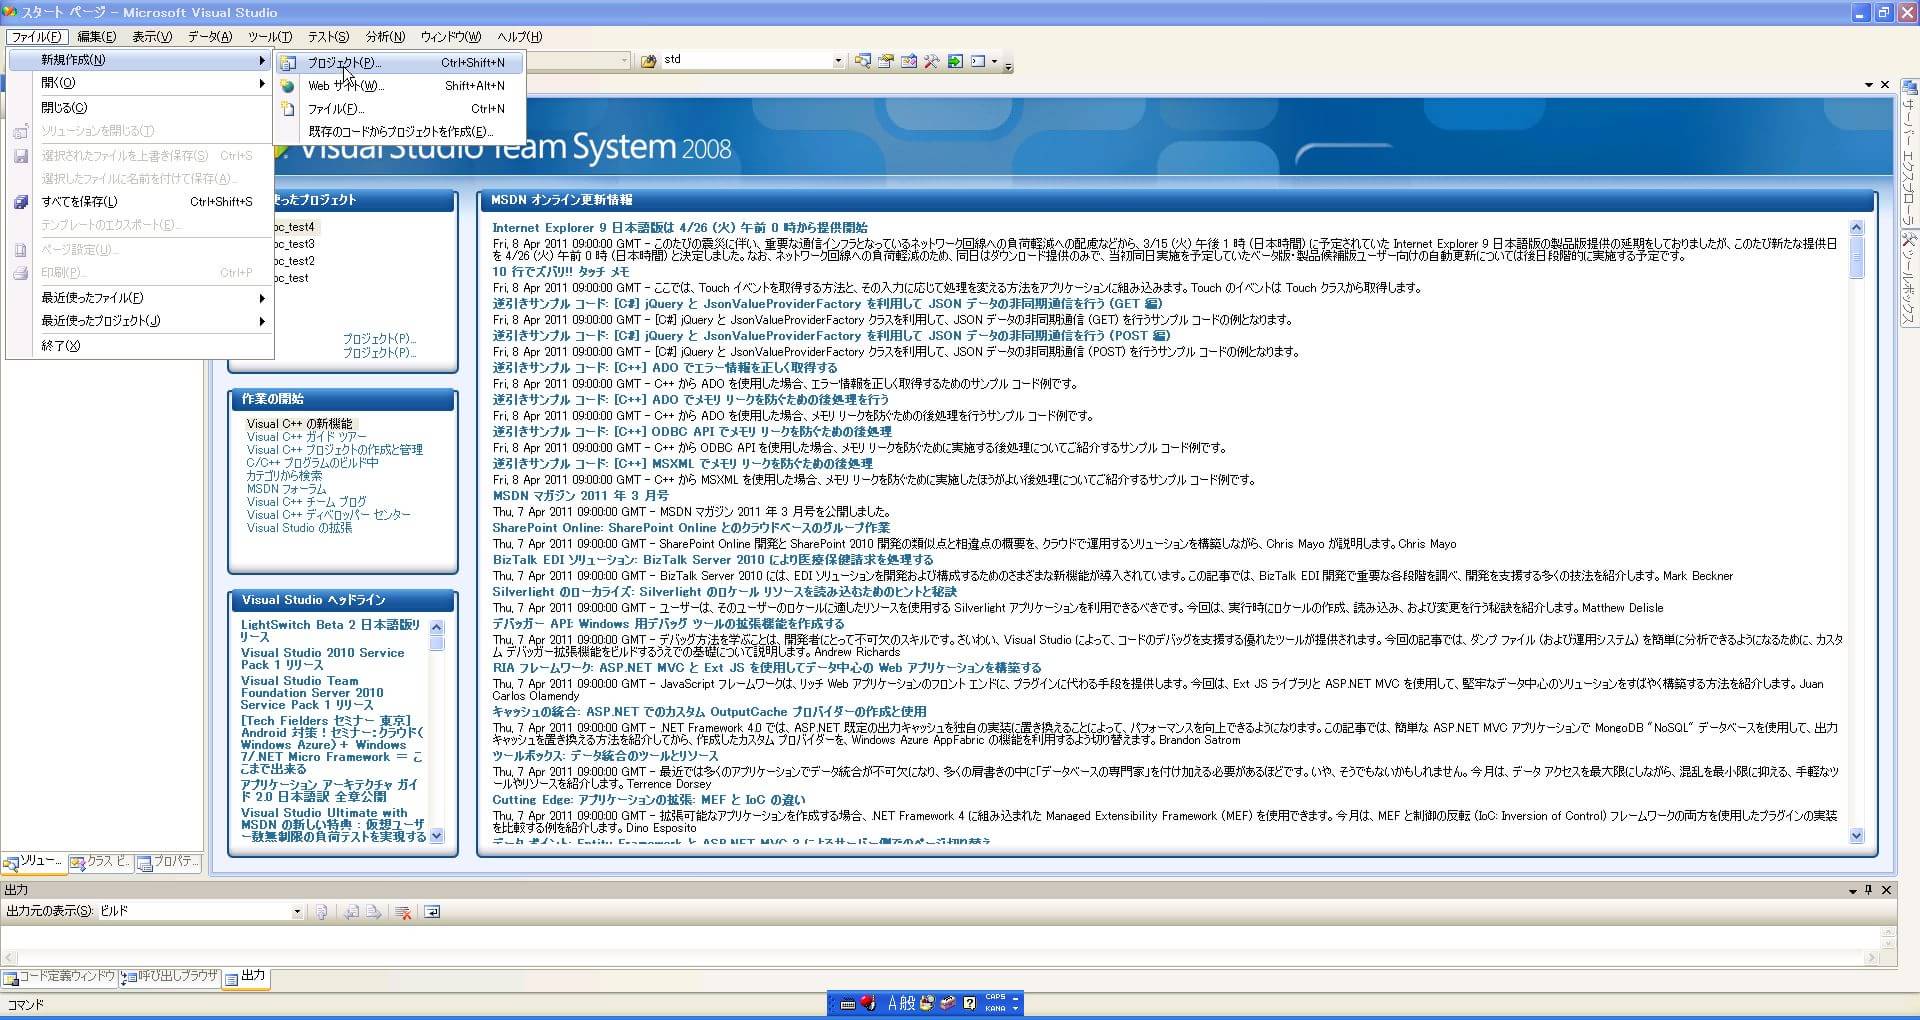1920x1020 pixels.
Task: Open LightSwitch Beta 2 日本語版リリース headline
Action: pos(330,631)
